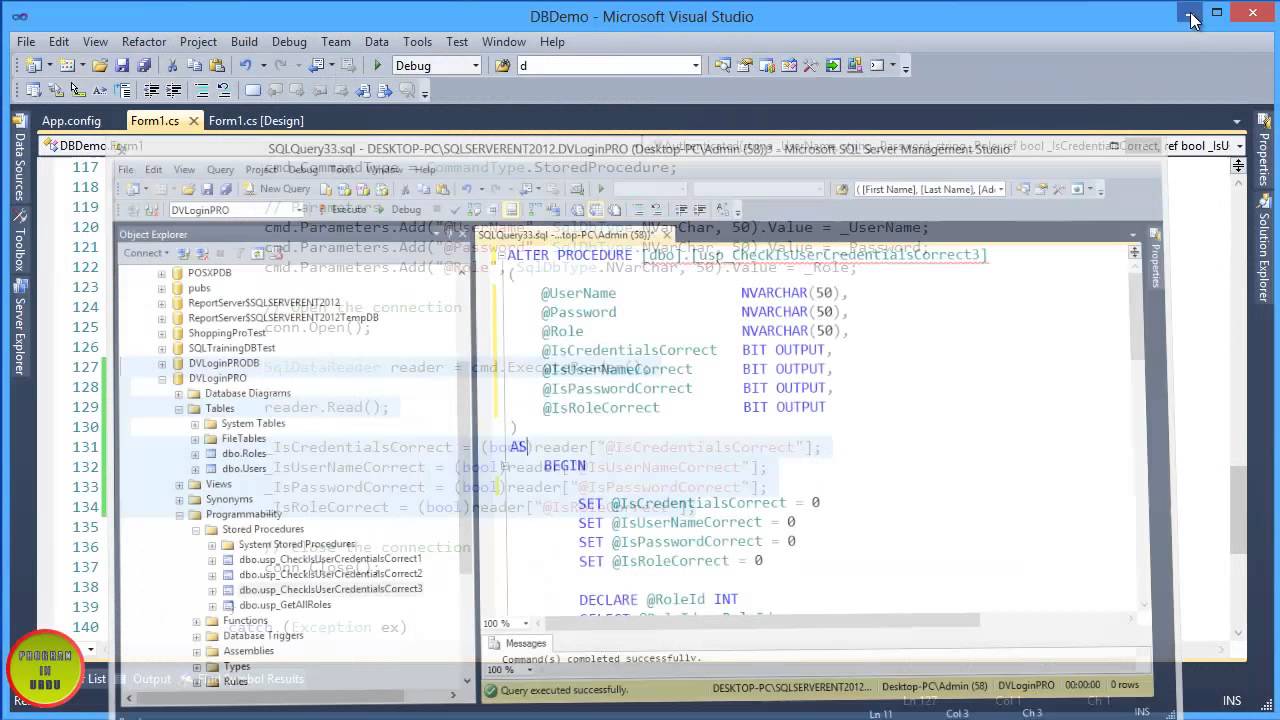Screen dimensions: 1280x720
Task: Open the members dropdown at editor top right
Action: 1239,146
